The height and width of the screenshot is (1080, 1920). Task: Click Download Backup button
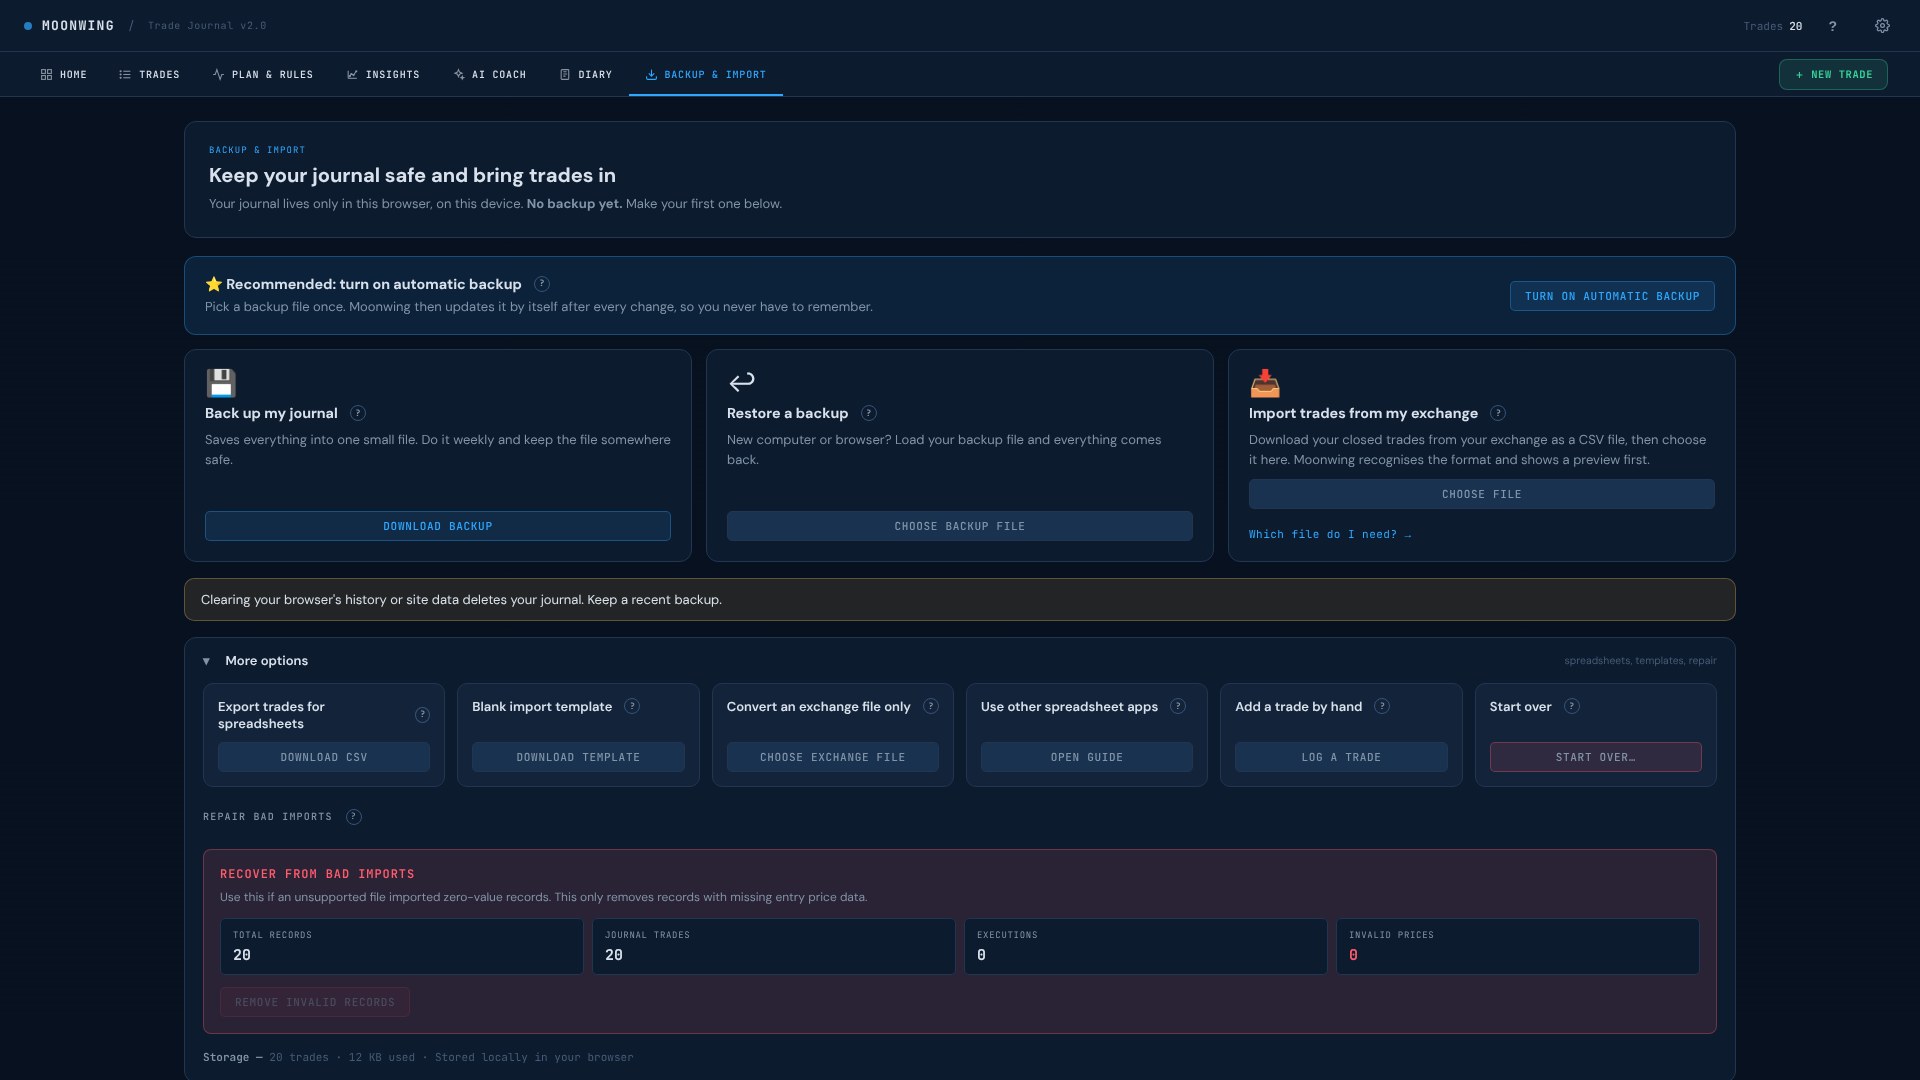tap(438, 526)
